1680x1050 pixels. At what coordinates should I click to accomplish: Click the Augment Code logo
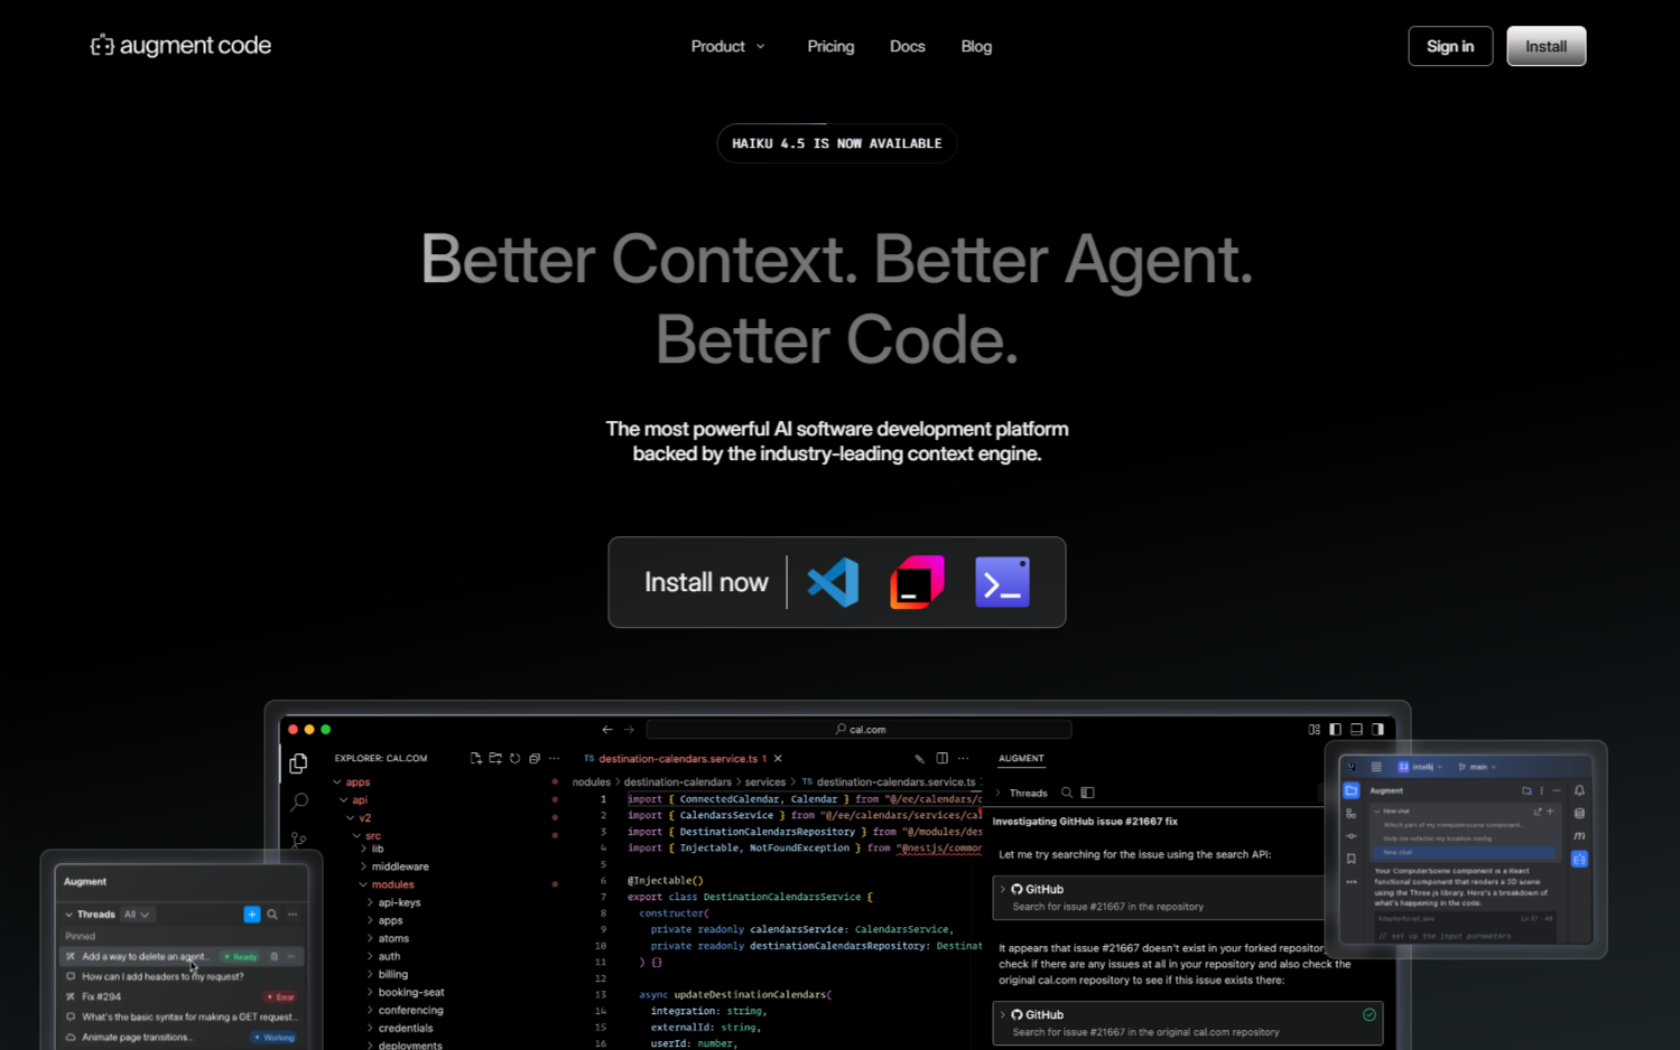pos(181,46)
